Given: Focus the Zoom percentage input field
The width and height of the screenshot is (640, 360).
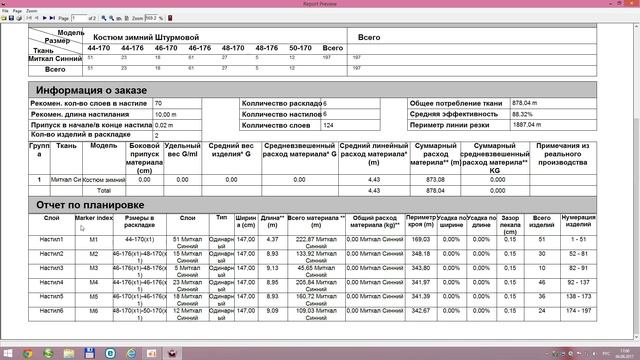Looking at the screenshot, I should click(151, 18).
